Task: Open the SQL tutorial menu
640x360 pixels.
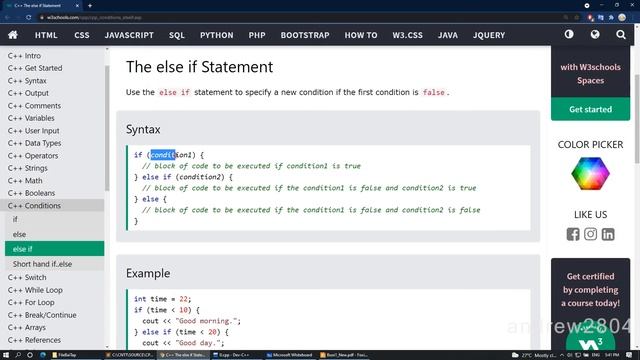Action: click(177, 35)
